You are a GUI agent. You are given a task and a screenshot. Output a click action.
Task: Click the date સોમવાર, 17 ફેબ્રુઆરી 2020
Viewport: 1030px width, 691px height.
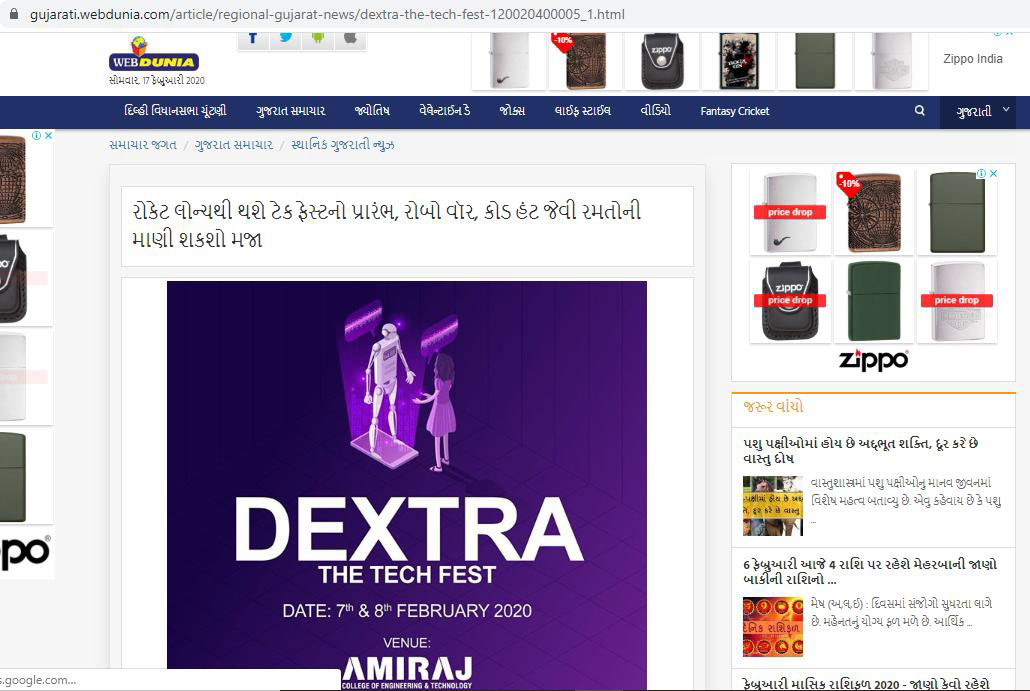(x=156, y=80)
